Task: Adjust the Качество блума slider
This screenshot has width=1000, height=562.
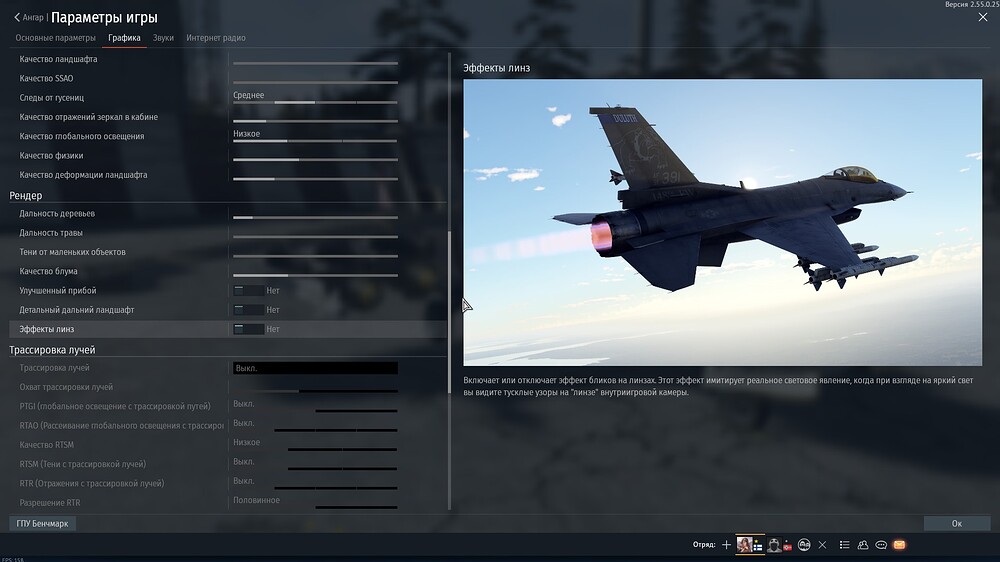Action: (315, 275)
